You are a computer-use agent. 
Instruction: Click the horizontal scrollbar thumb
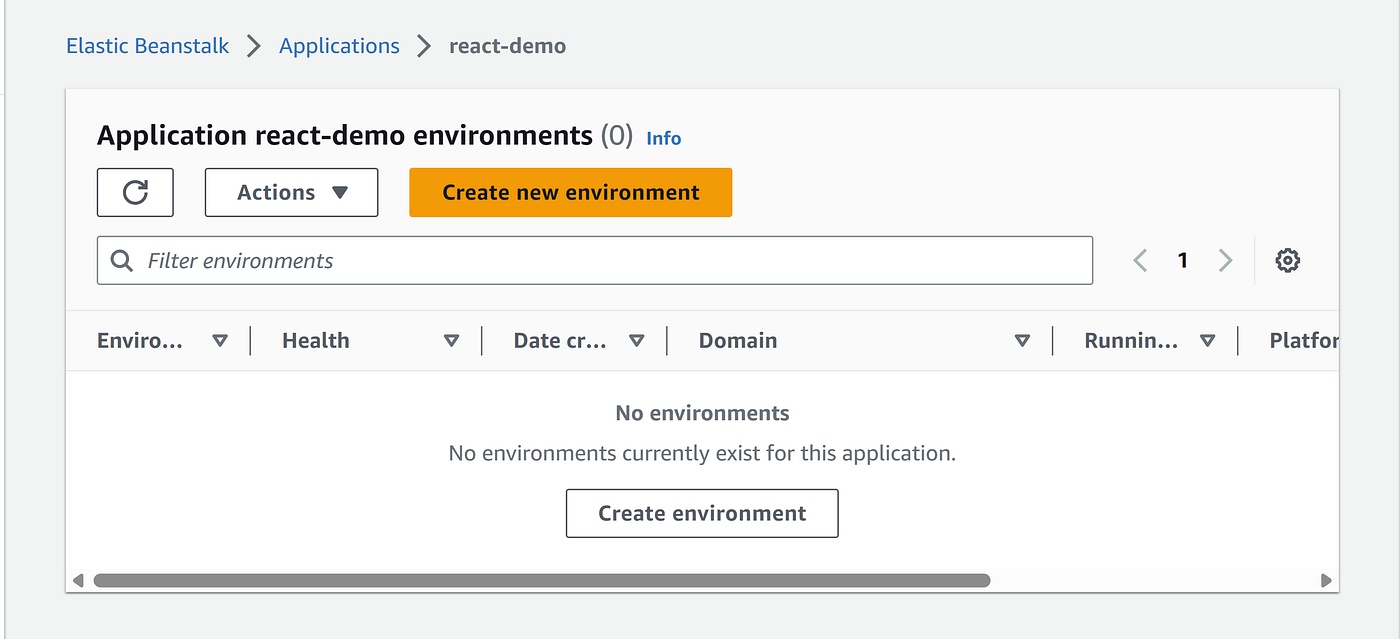click(541, 580)
